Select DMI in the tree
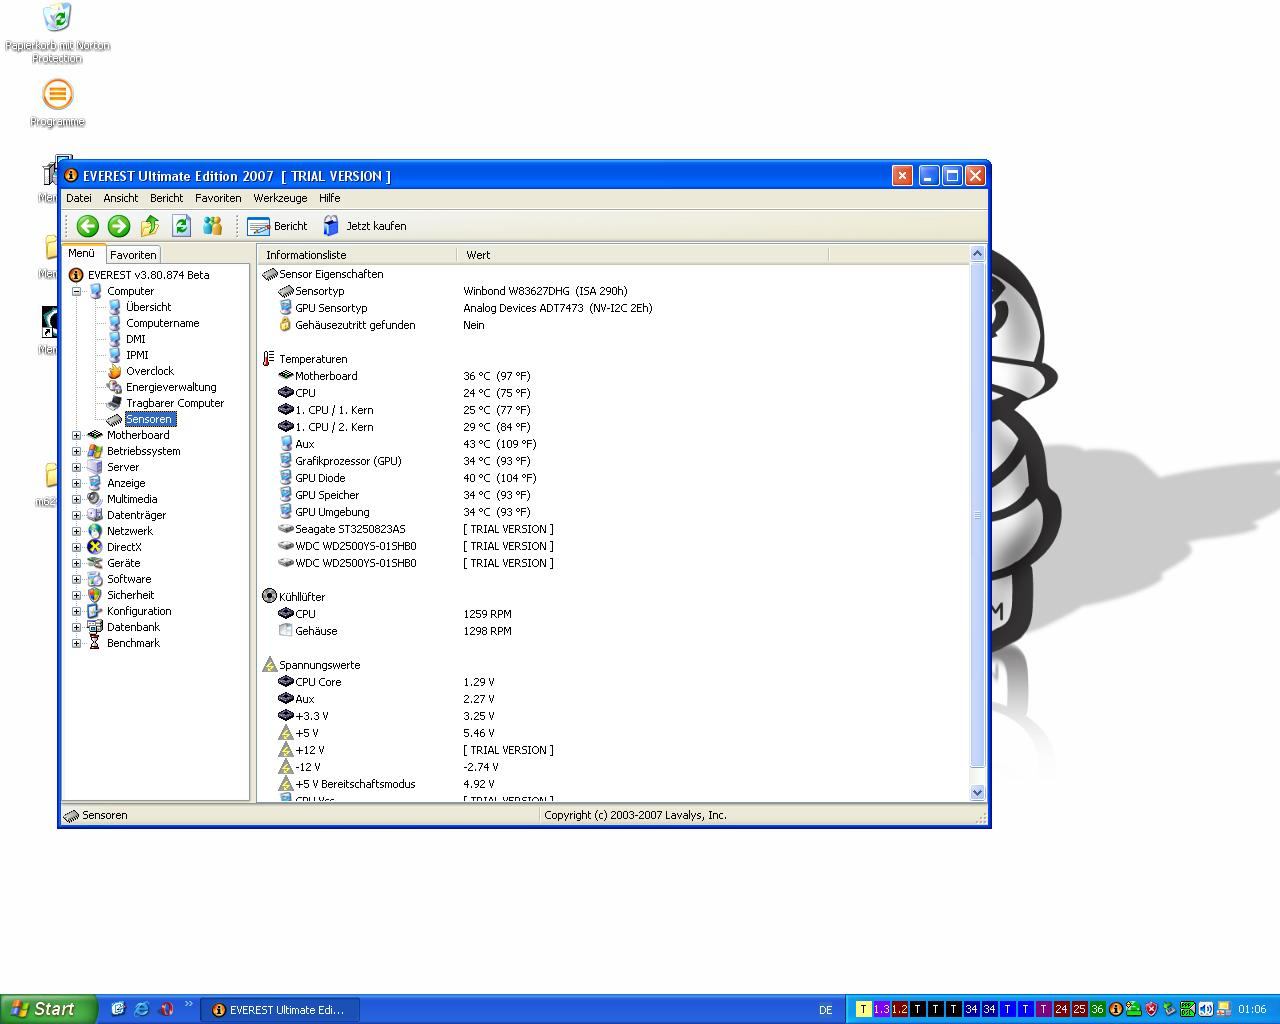Image resolution: width=1280 pixels, height=1024 pixels. (x=135, y=339)
